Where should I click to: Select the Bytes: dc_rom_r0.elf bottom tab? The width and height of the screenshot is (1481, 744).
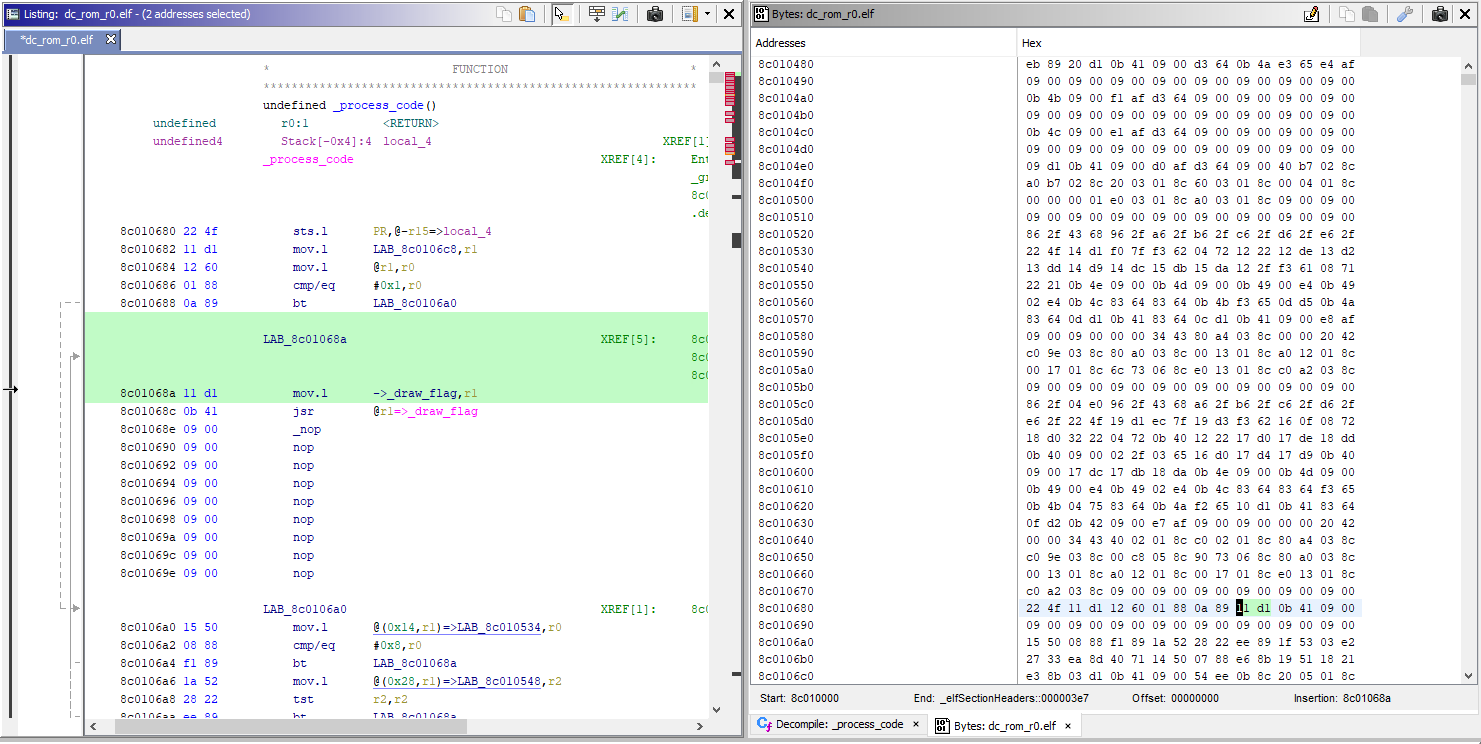click(x=1004, y=726)
